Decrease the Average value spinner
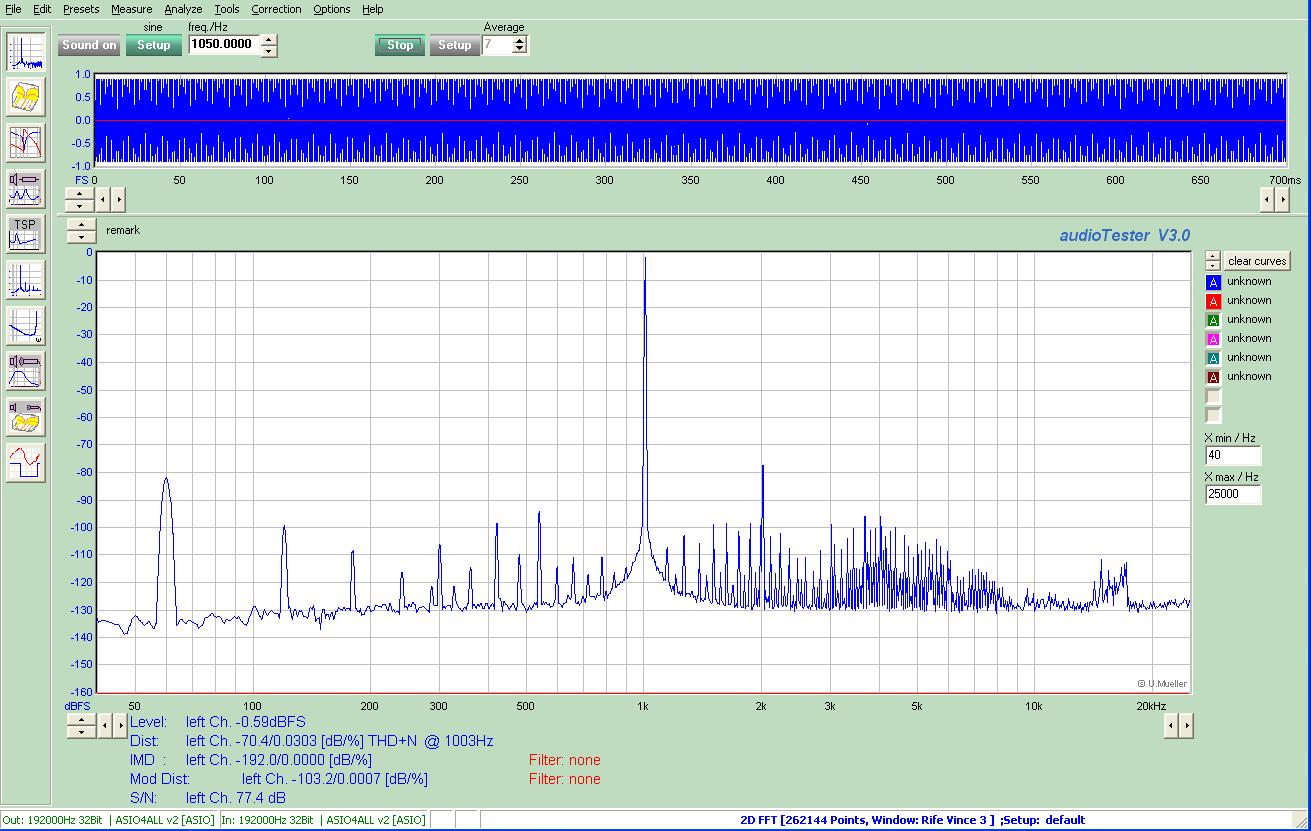Screen dimensions: 1311x831 (519, 49)
